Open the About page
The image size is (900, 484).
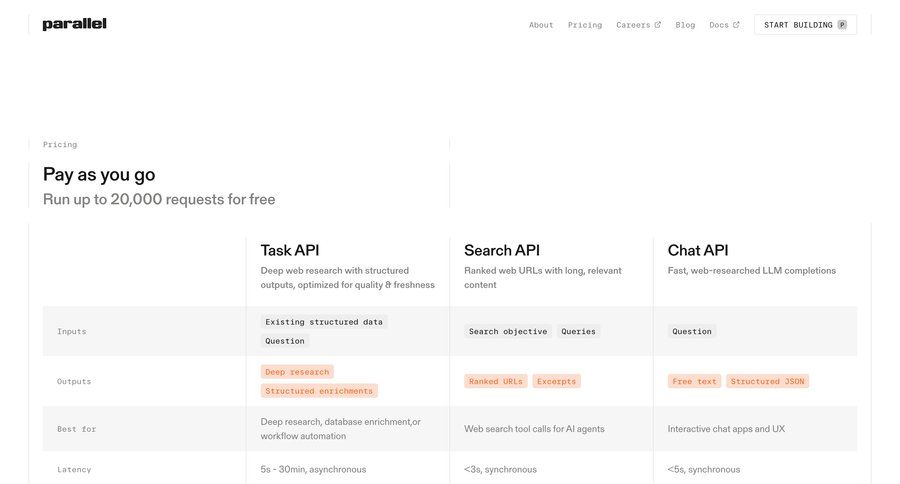[541, 25]
